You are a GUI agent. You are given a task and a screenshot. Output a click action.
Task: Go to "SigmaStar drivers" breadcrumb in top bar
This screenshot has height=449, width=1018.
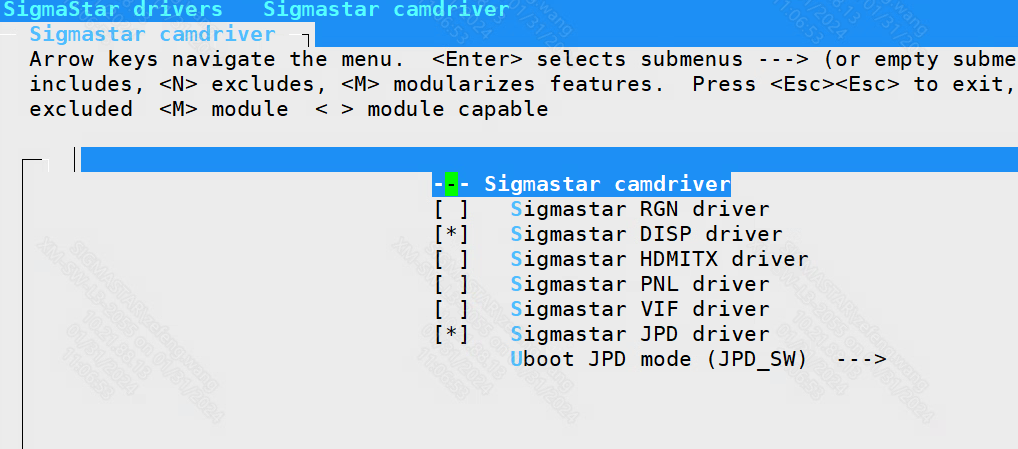(111, 10)
